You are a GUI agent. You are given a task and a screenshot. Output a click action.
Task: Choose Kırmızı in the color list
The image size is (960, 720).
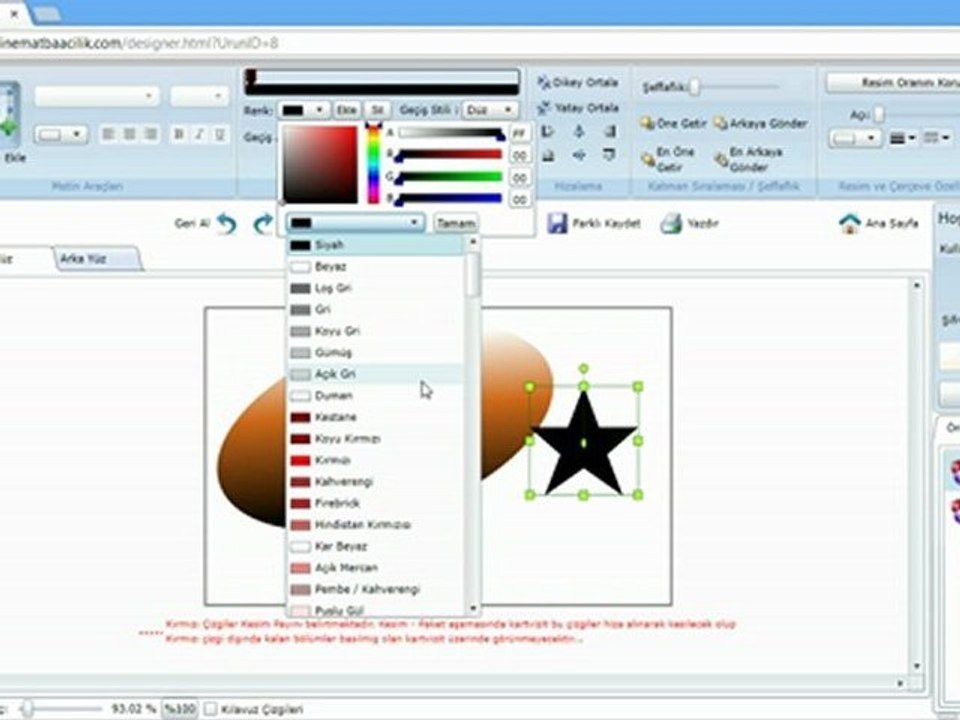click(375, 460)
